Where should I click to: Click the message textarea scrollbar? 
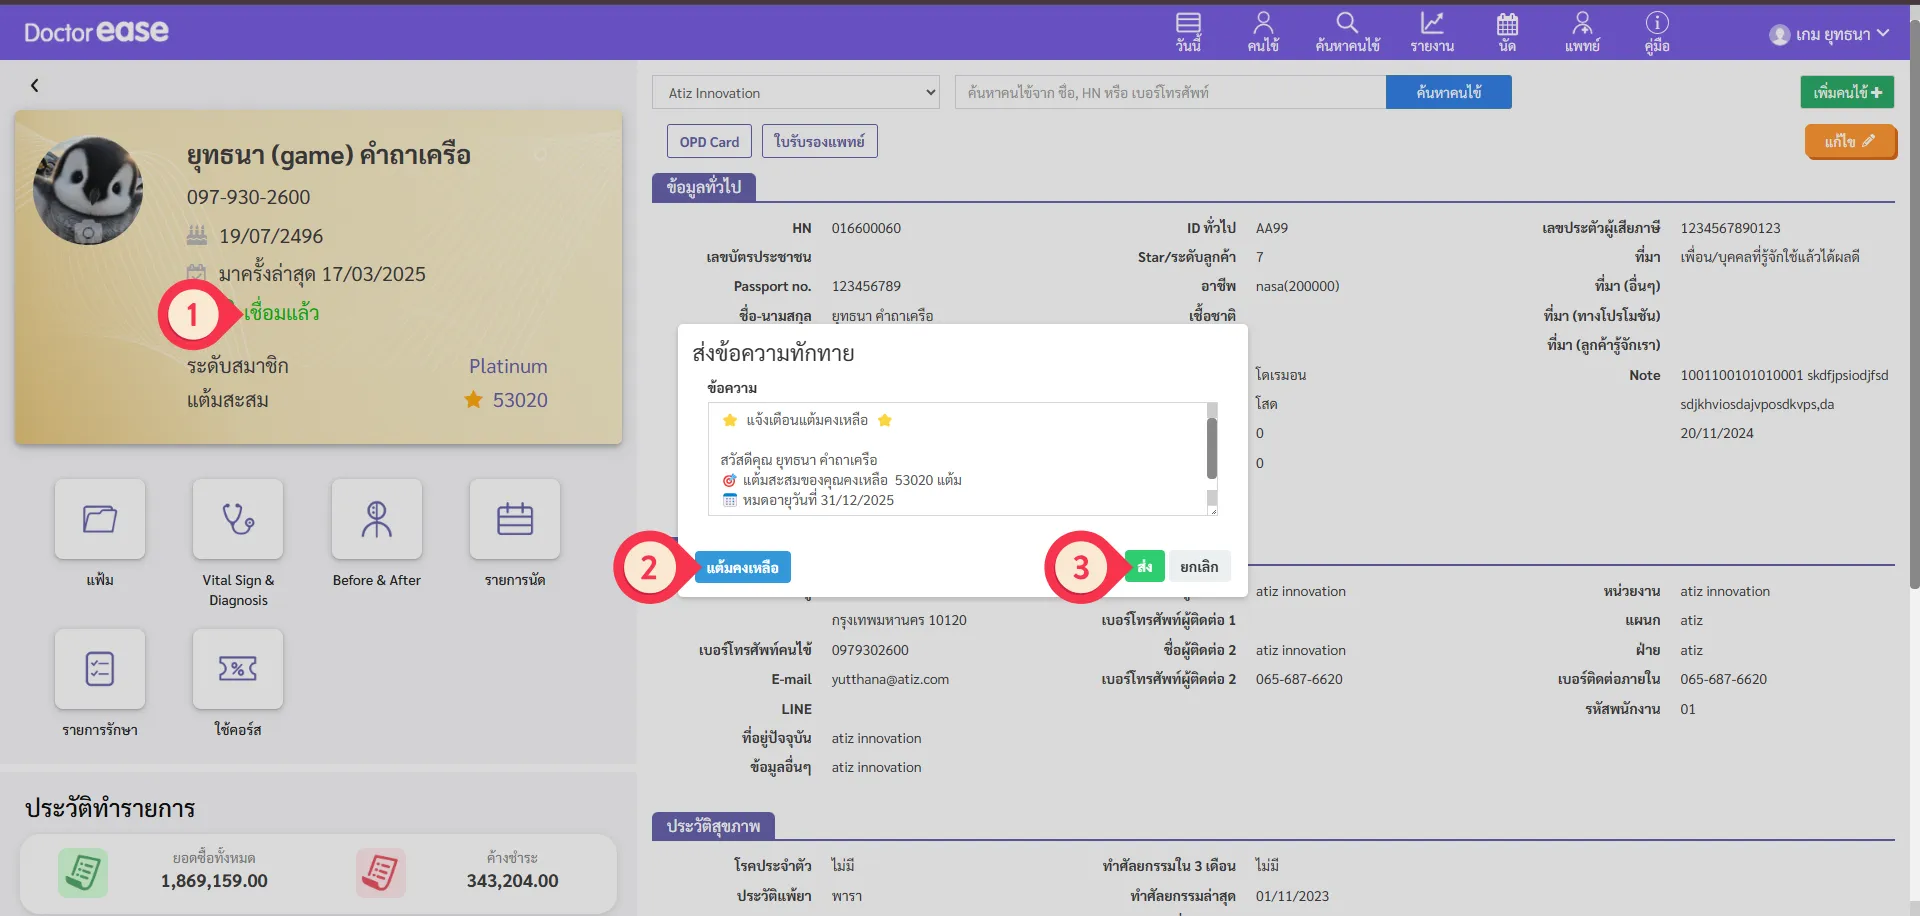pyautogui.click(x=1212, y=449)
